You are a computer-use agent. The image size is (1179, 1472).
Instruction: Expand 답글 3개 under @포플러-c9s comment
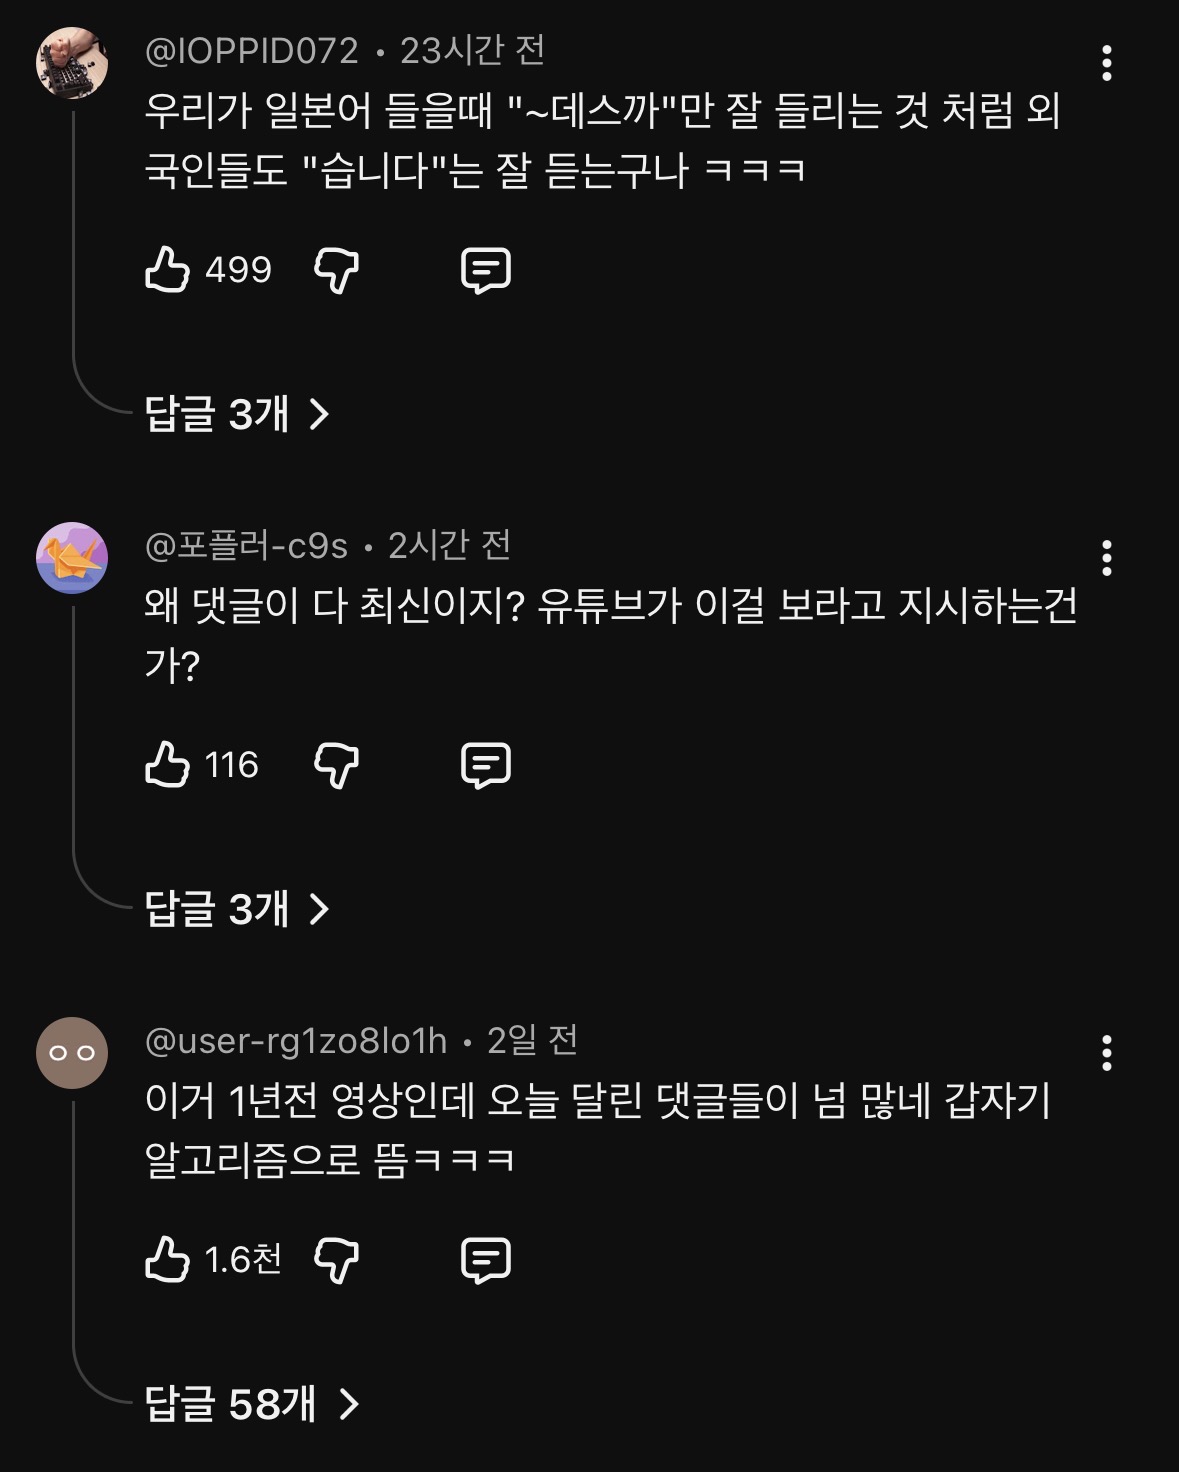click(x=236, y=908)
